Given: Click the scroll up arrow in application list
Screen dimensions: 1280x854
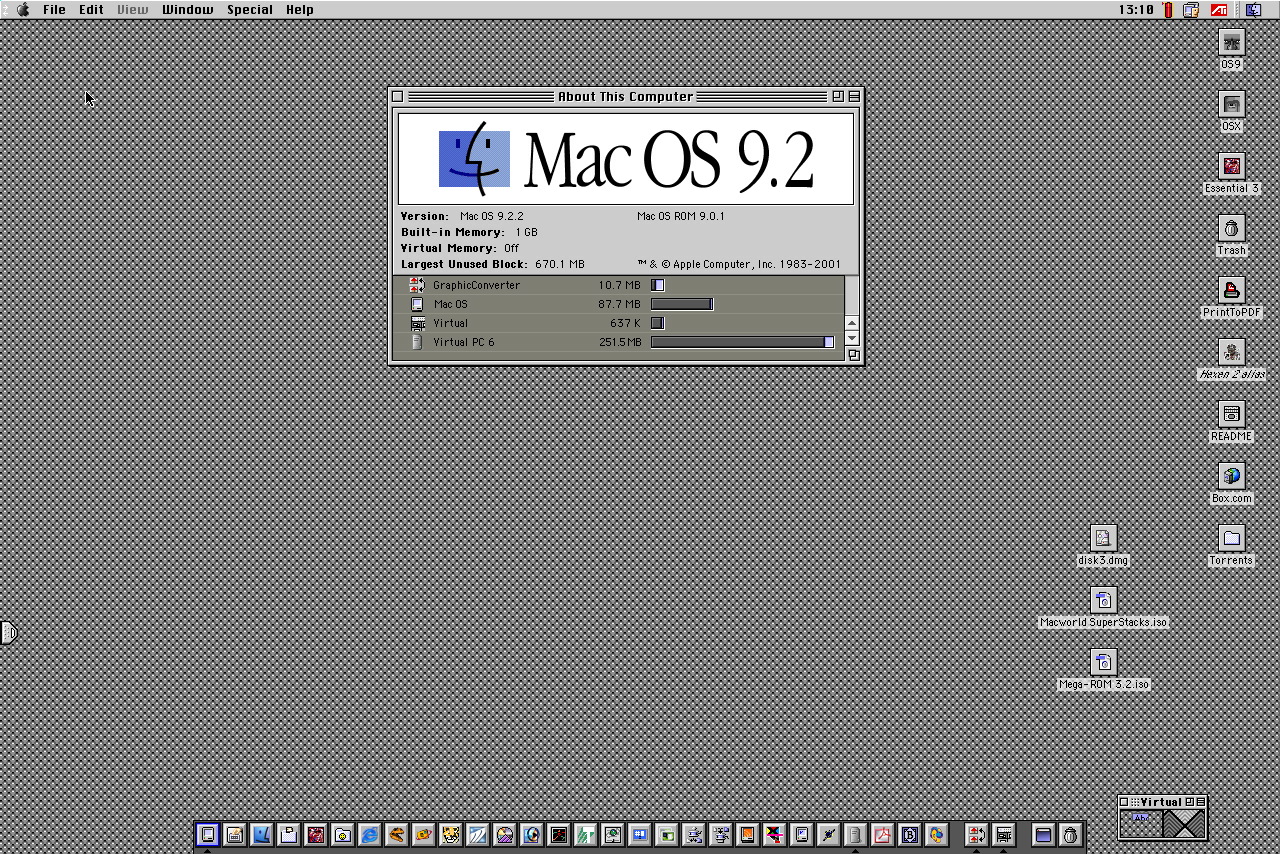Looking at the screenshot, I should pyautogui.click(x=852, y=322).
